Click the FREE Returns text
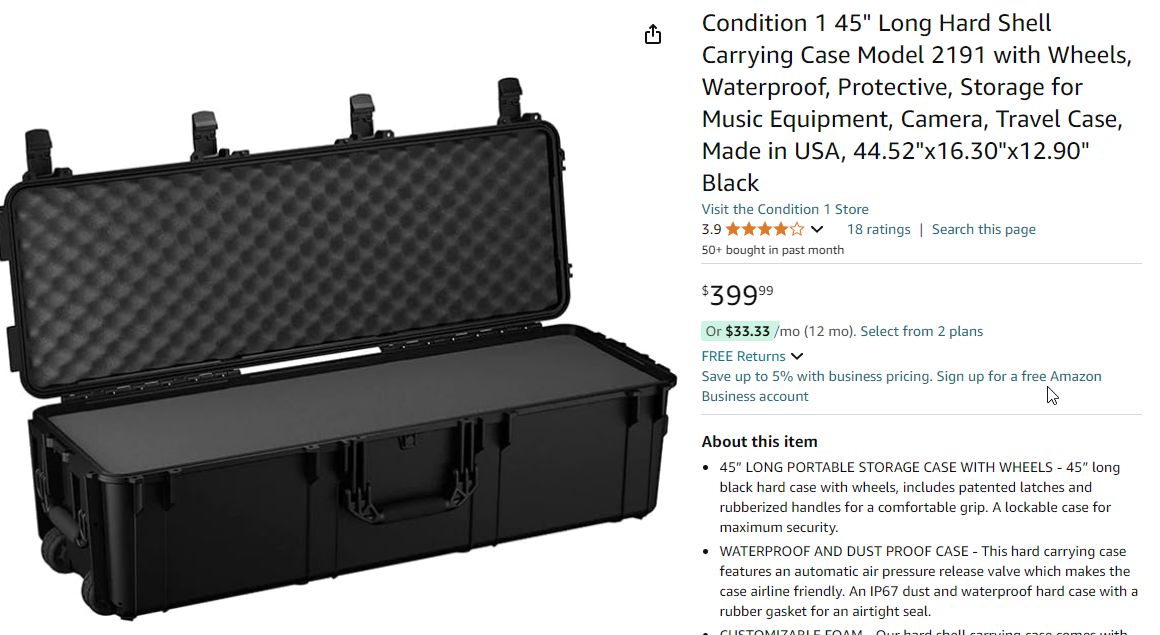This screenshot has width=1160, height=635. (x=743, y=356)
